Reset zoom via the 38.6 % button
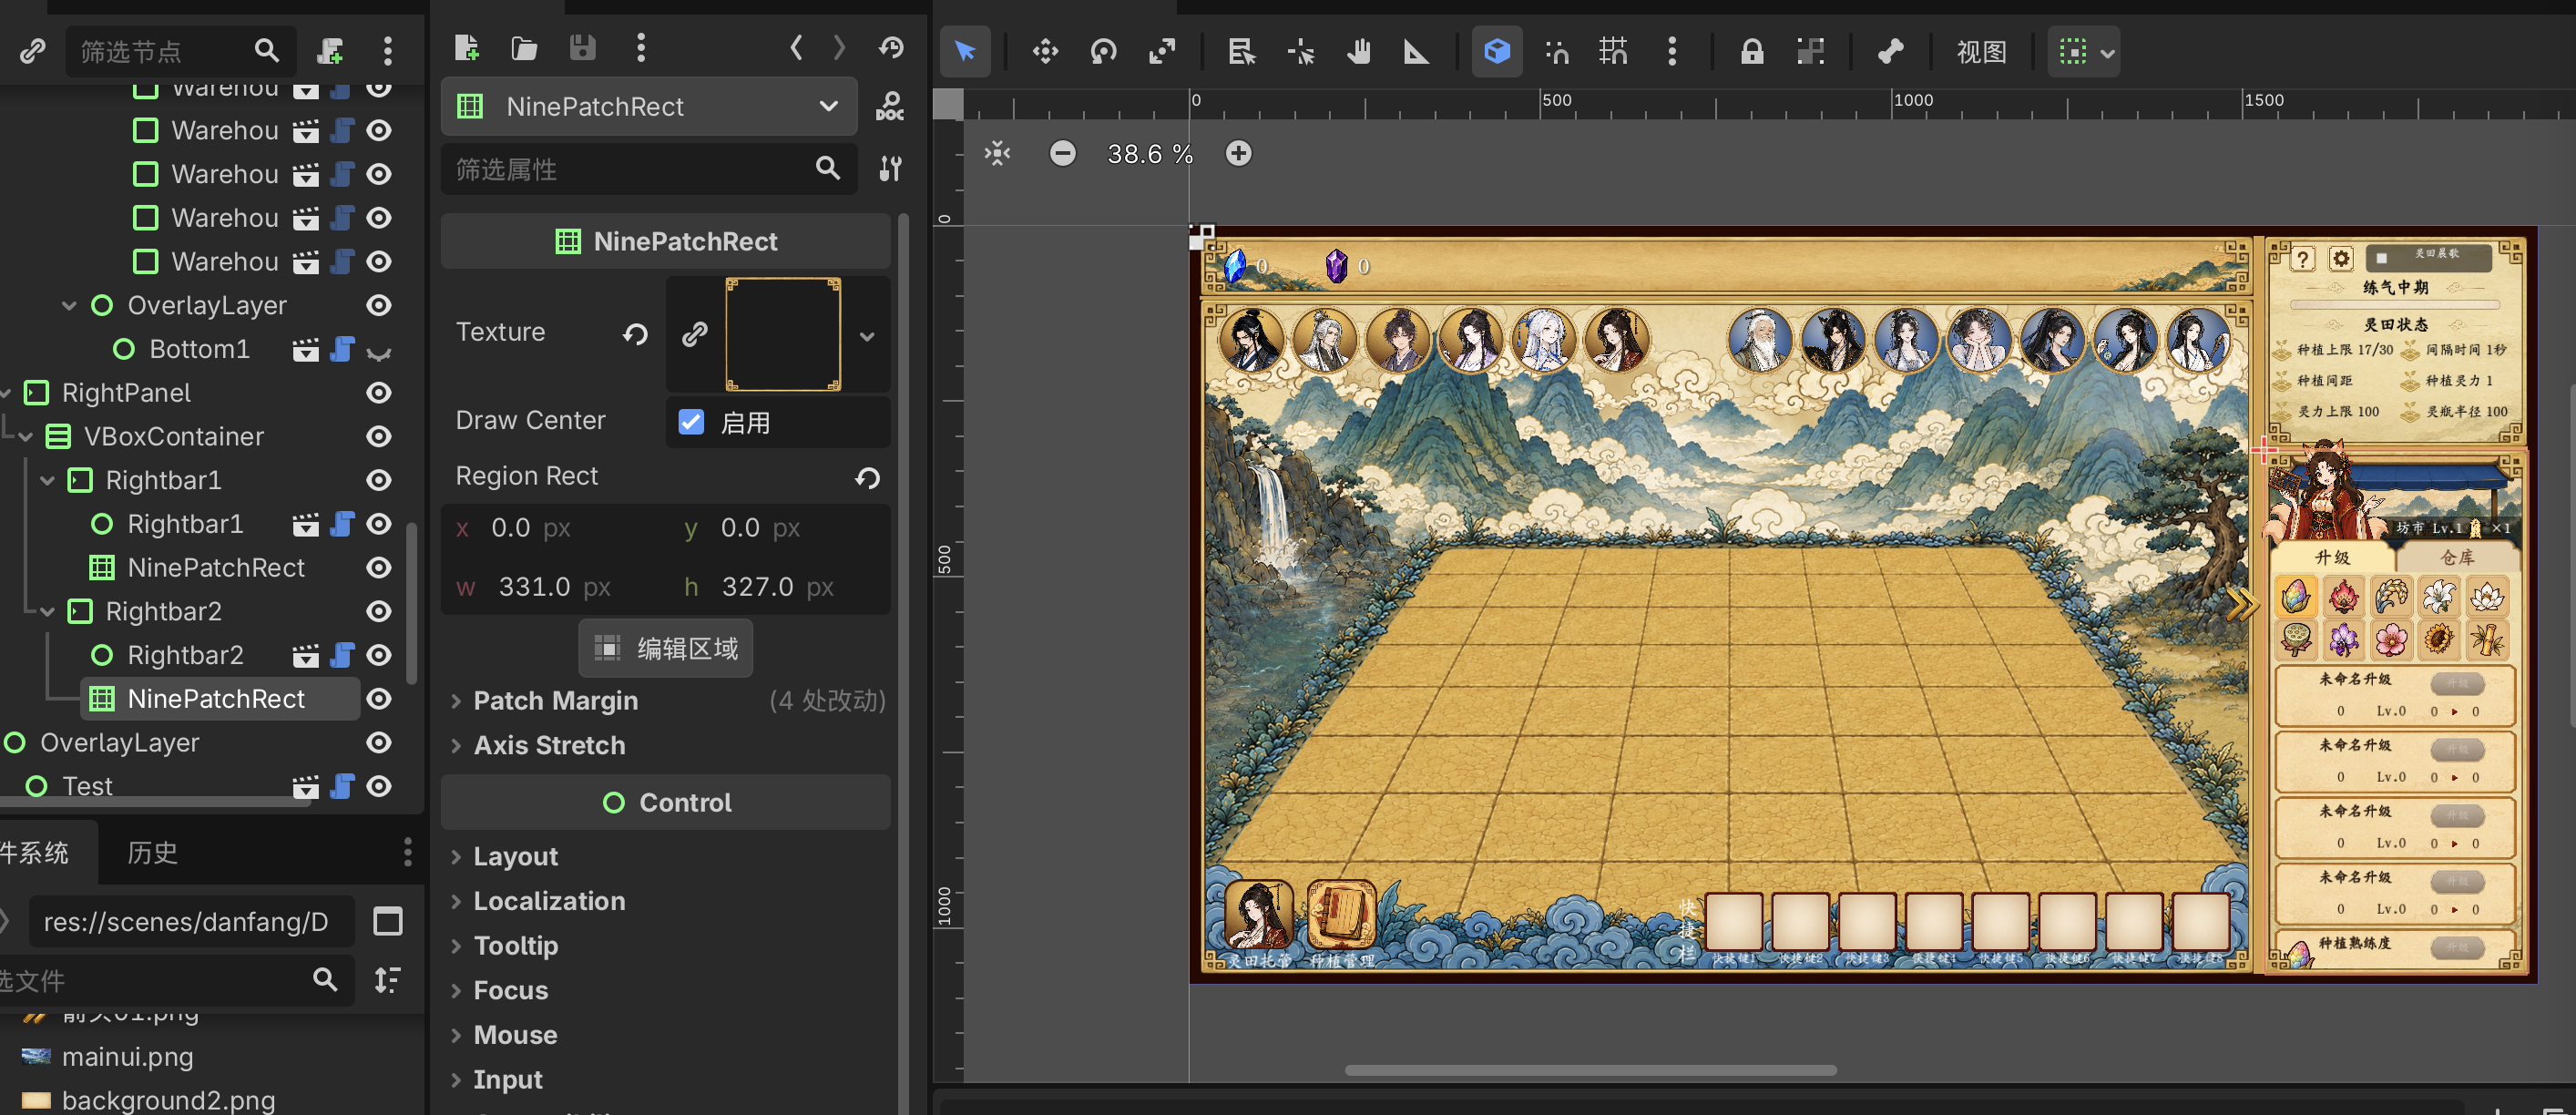The height and width of the screenshot is (1115, 2576). (x=1150, y=153)
